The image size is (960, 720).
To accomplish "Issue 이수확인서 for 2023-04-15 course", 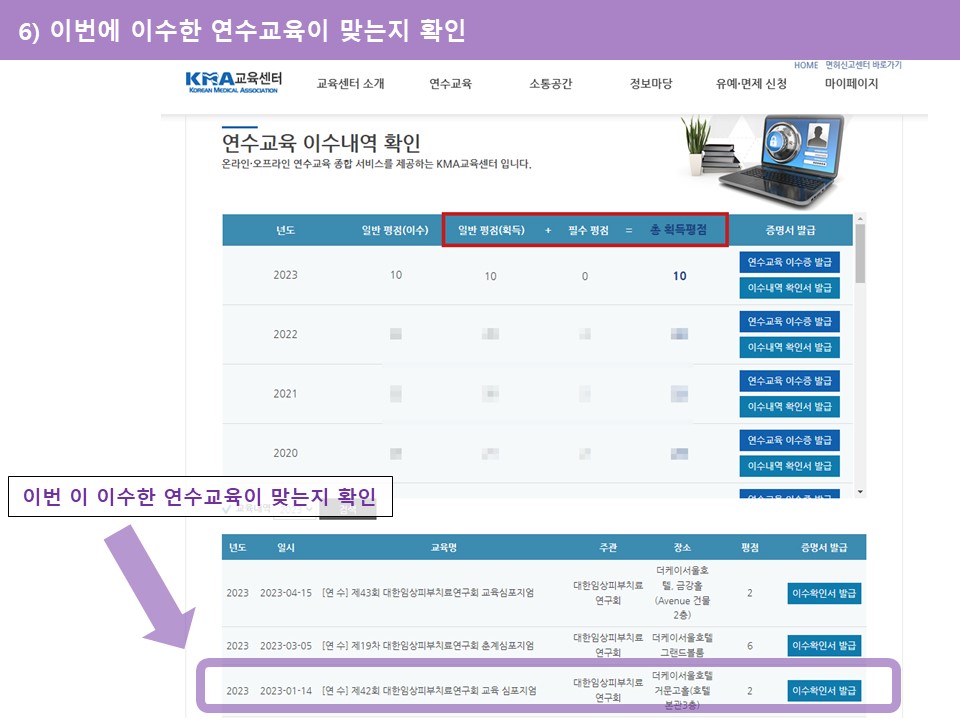I will point(824,593).
